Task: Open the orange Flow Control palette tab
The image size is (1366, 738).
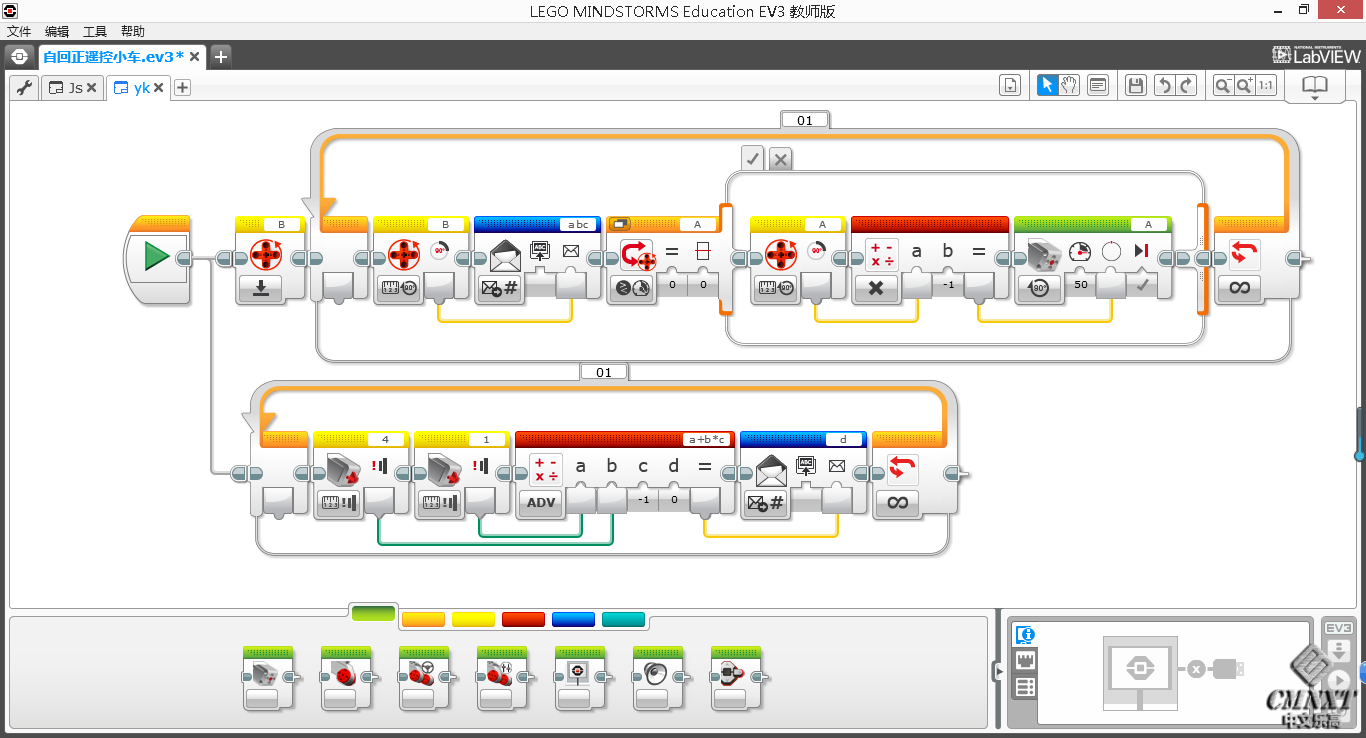Action: pos(423,620)
